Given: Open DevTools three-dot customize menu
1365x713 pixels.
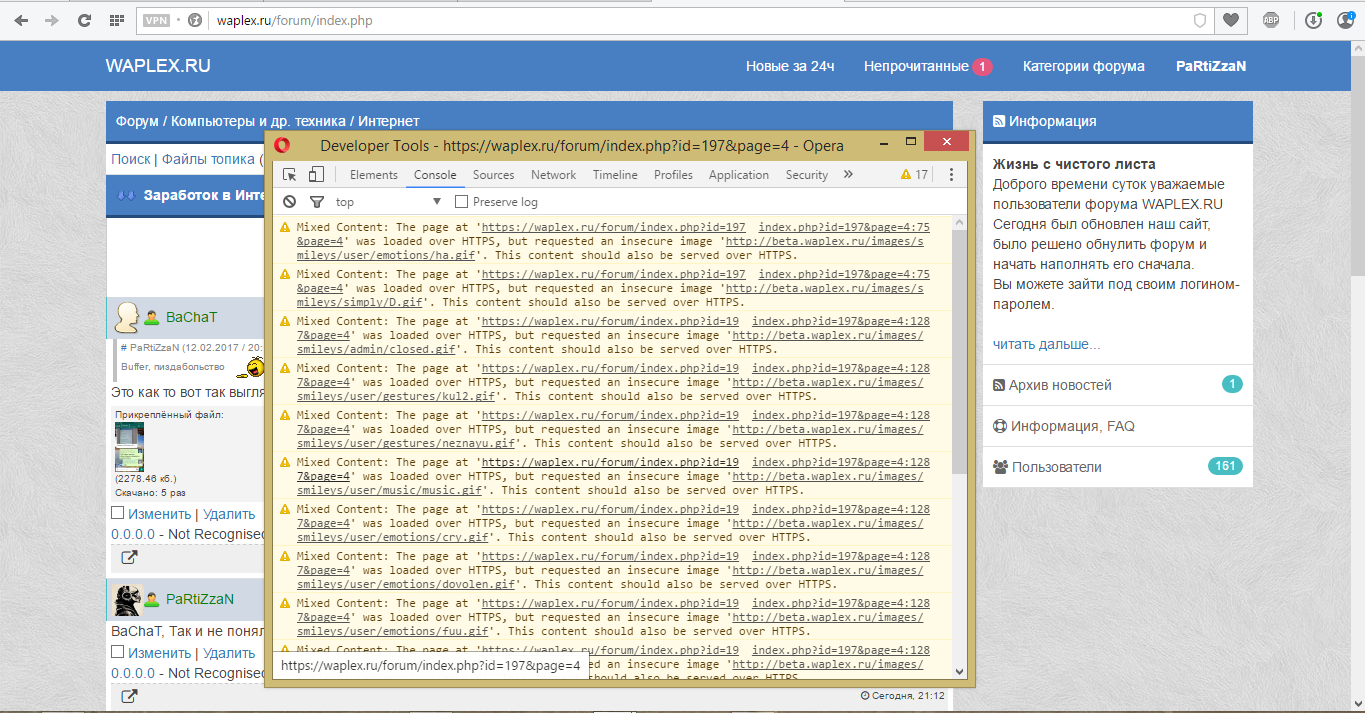Looking at the screenshot, I should click(x=951, y=175).
